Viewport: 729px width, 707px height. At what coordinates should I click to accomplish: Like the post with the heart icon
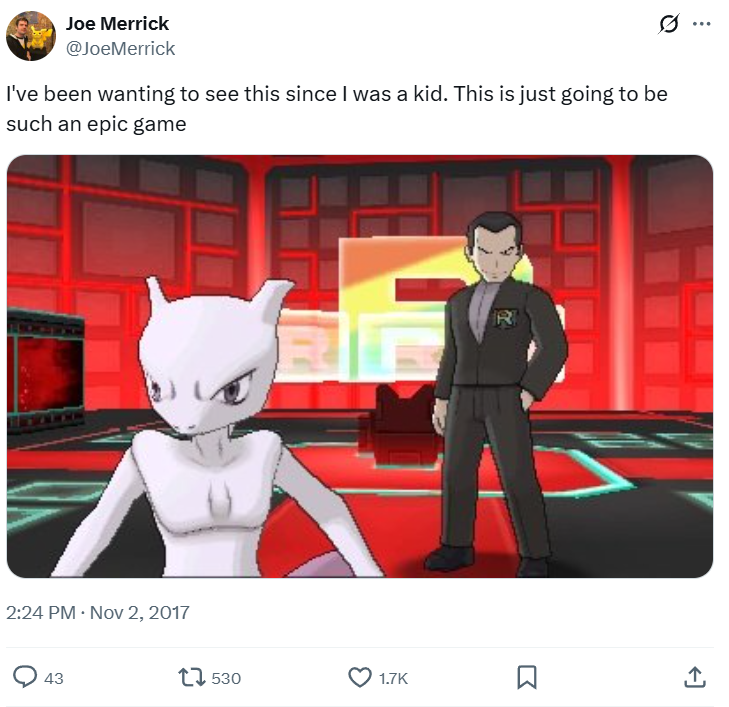360,677
